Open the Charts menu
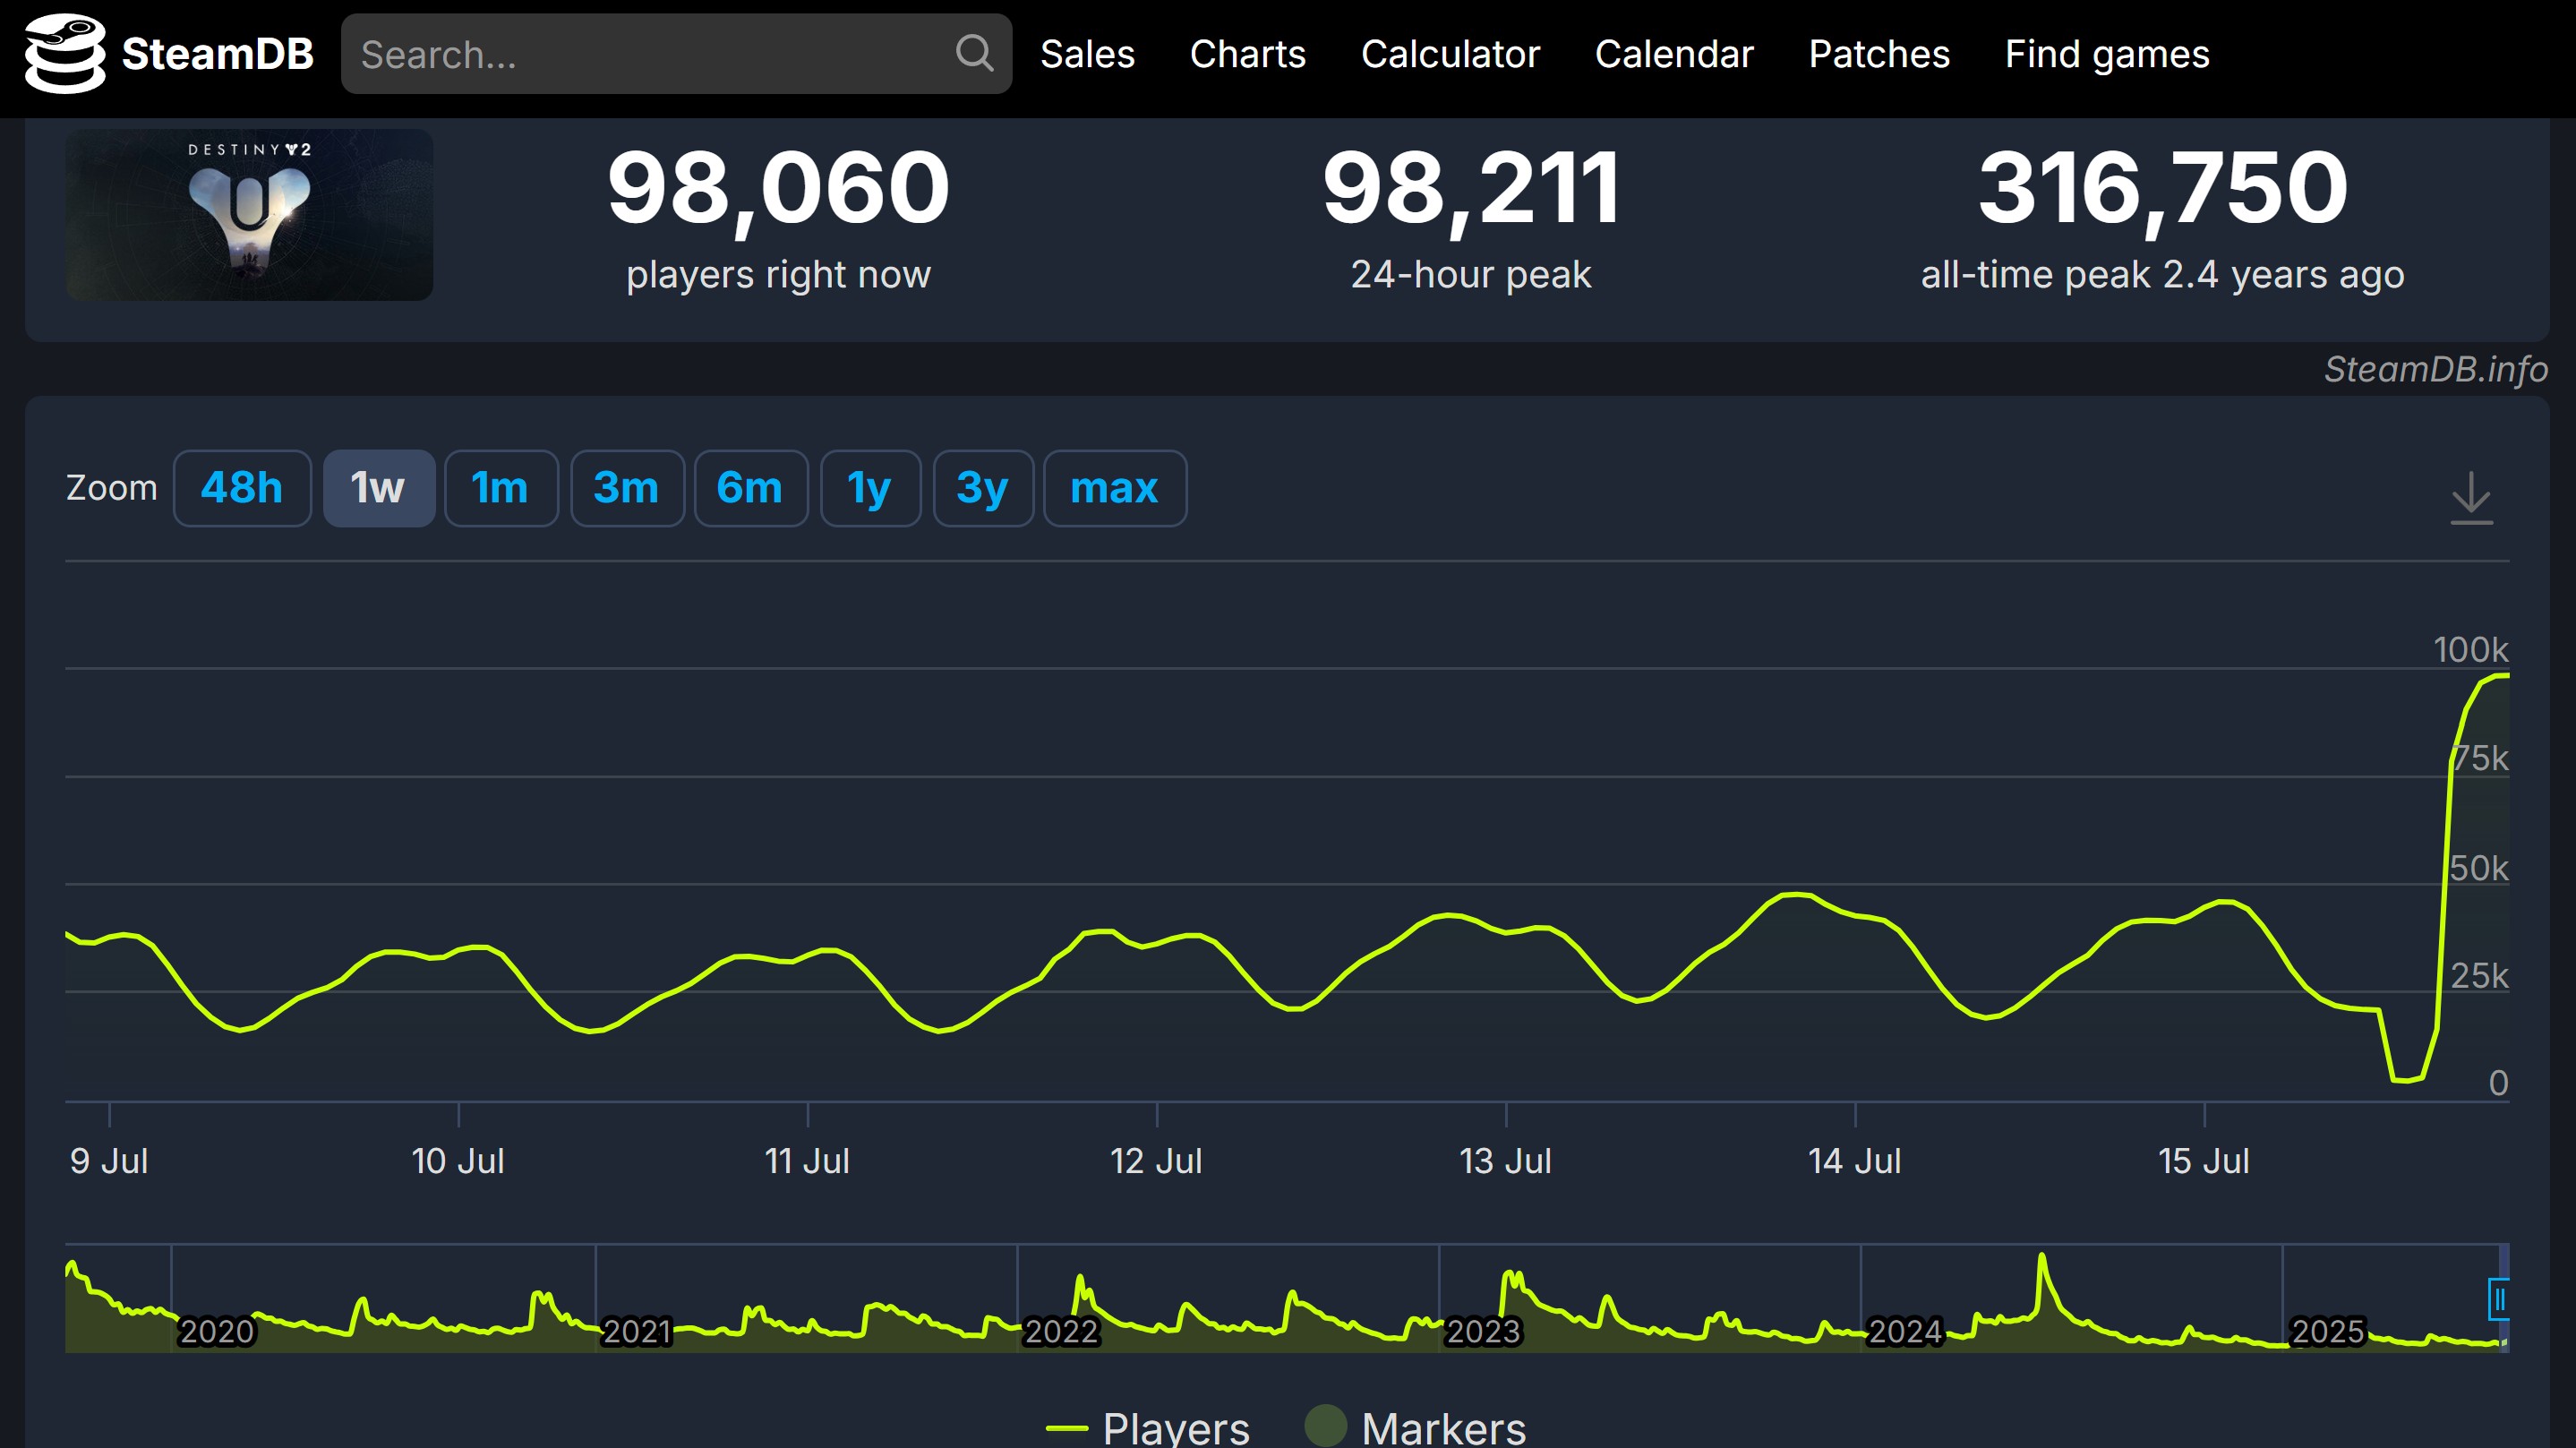 tap(1247, 54)
